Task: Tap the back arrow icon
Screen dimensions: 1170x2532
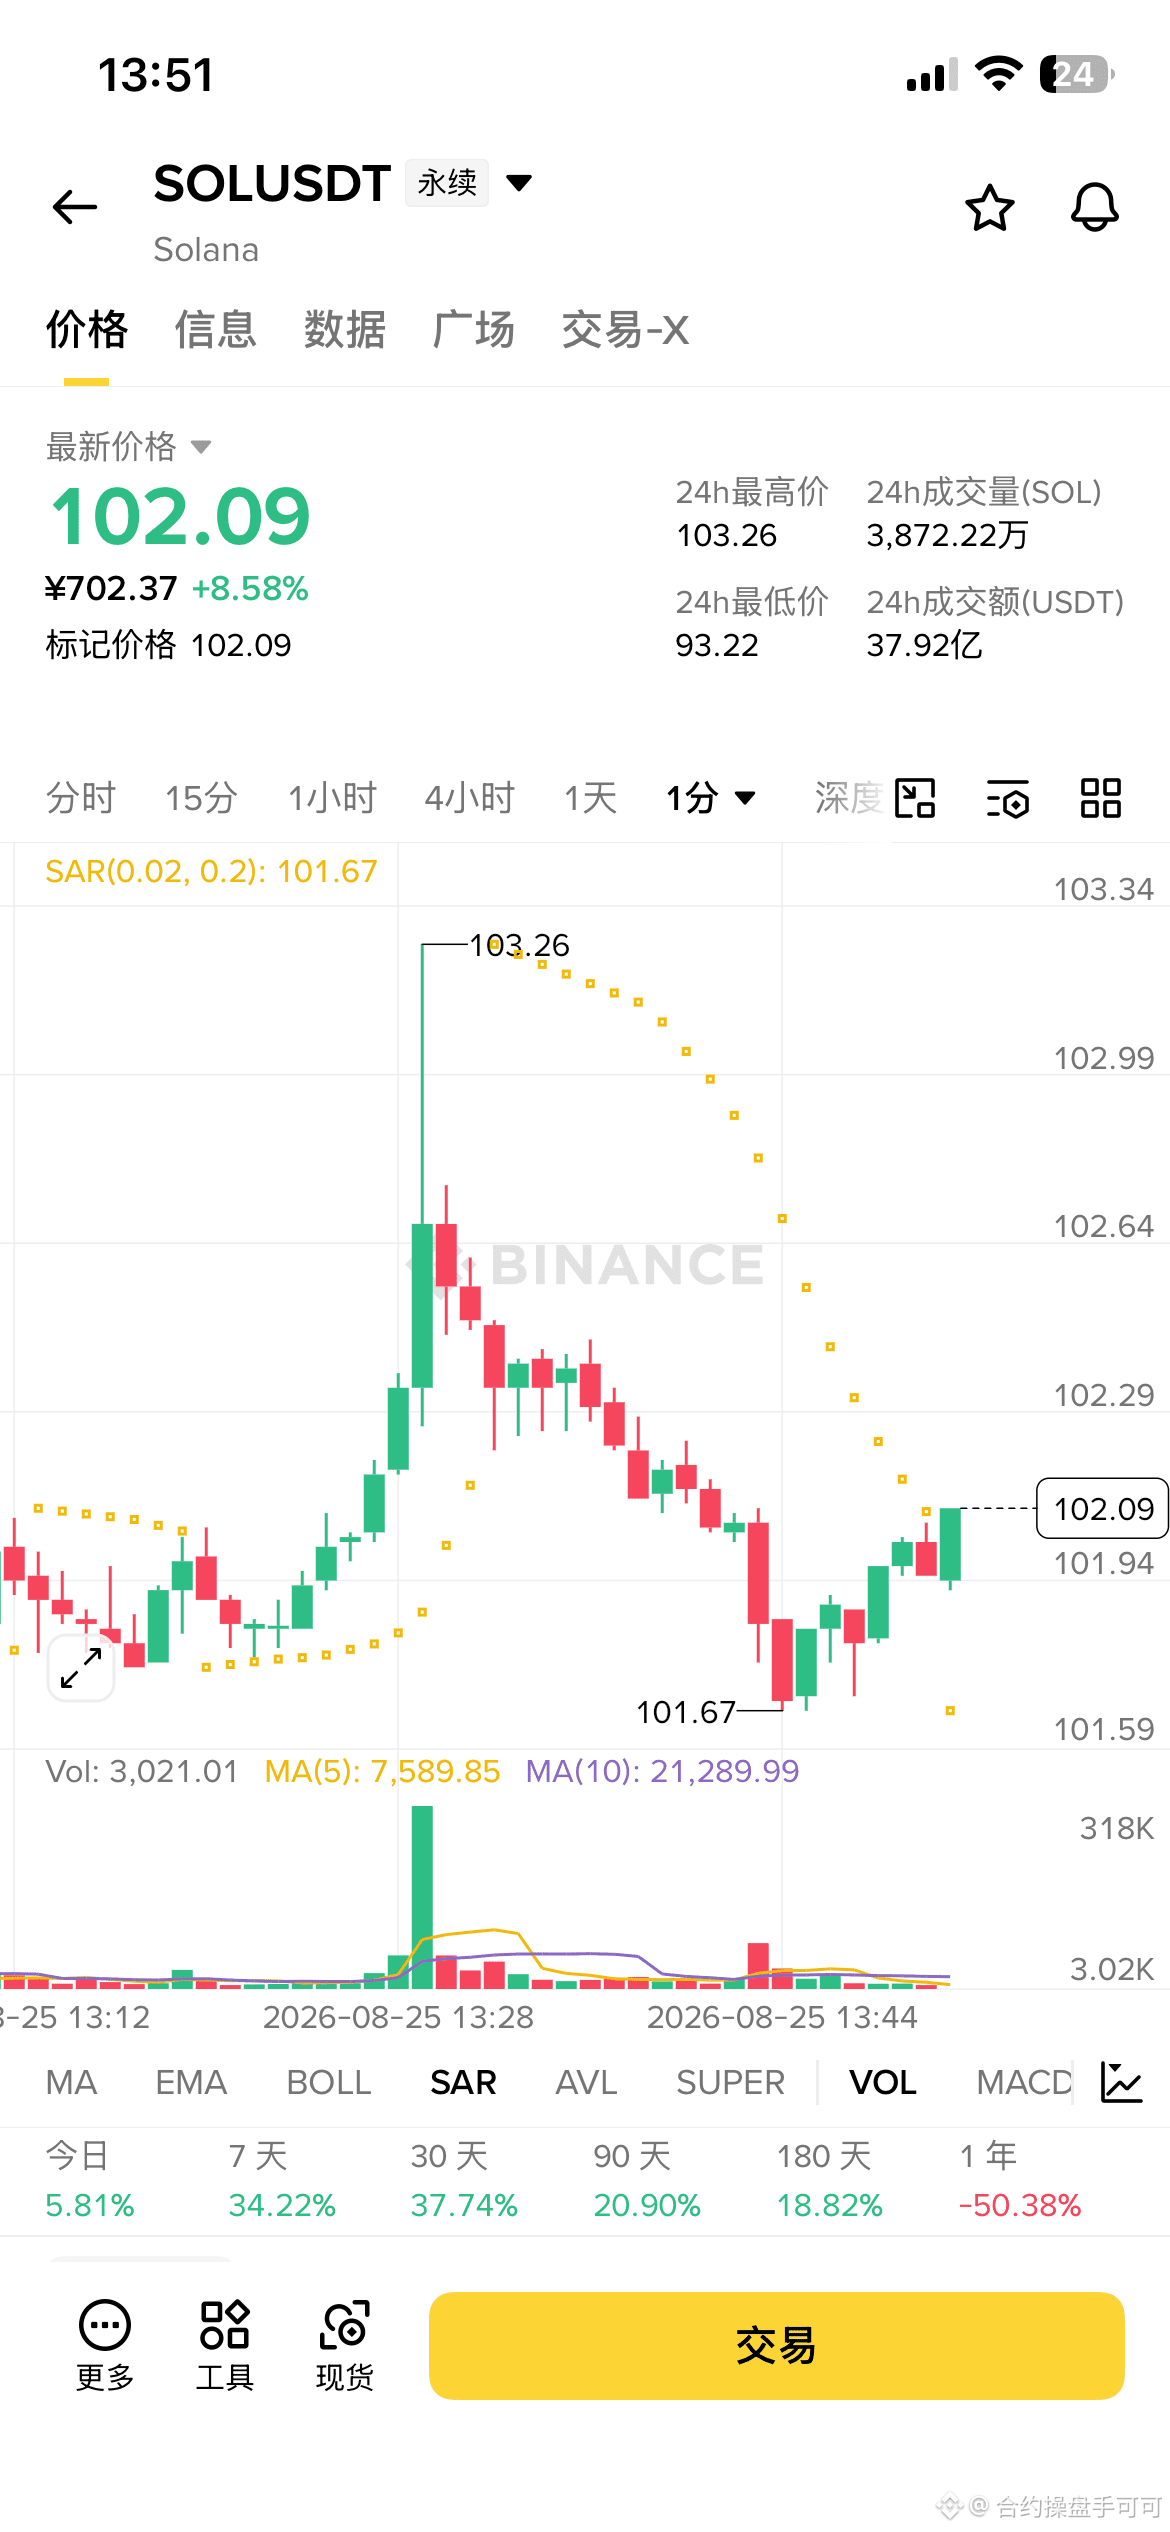Action: (x=75, y=207)
